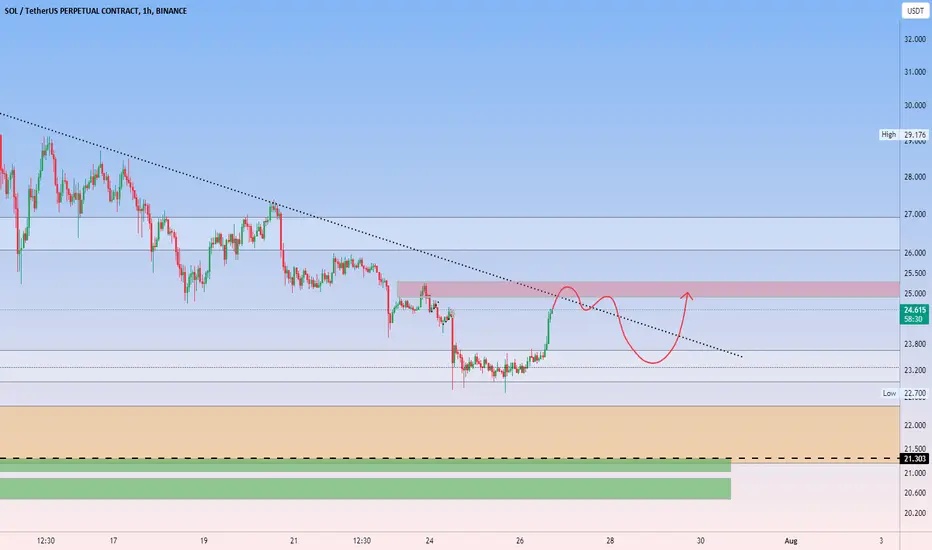Click the black 21.303 price label
Viewport: 932px width, 550px height.
[x=915, y=458]
